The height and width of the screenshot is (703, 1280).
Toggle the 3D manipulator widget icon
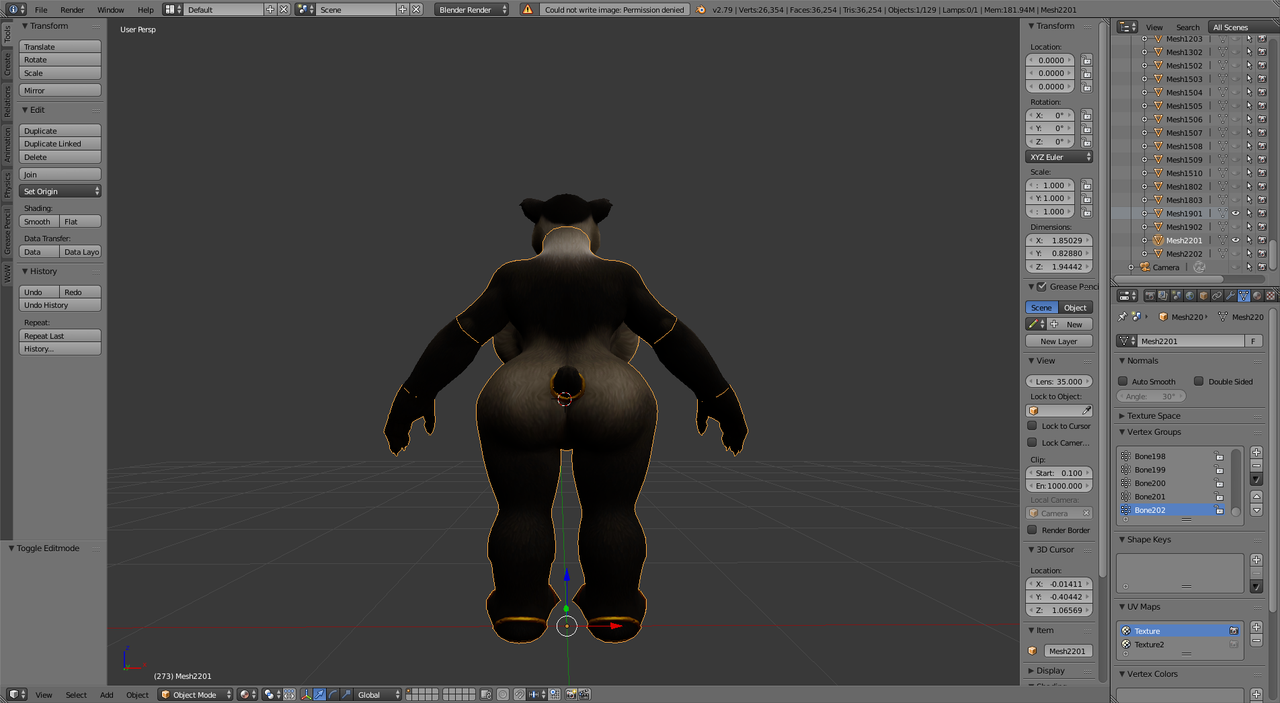(x=306, y=694)
